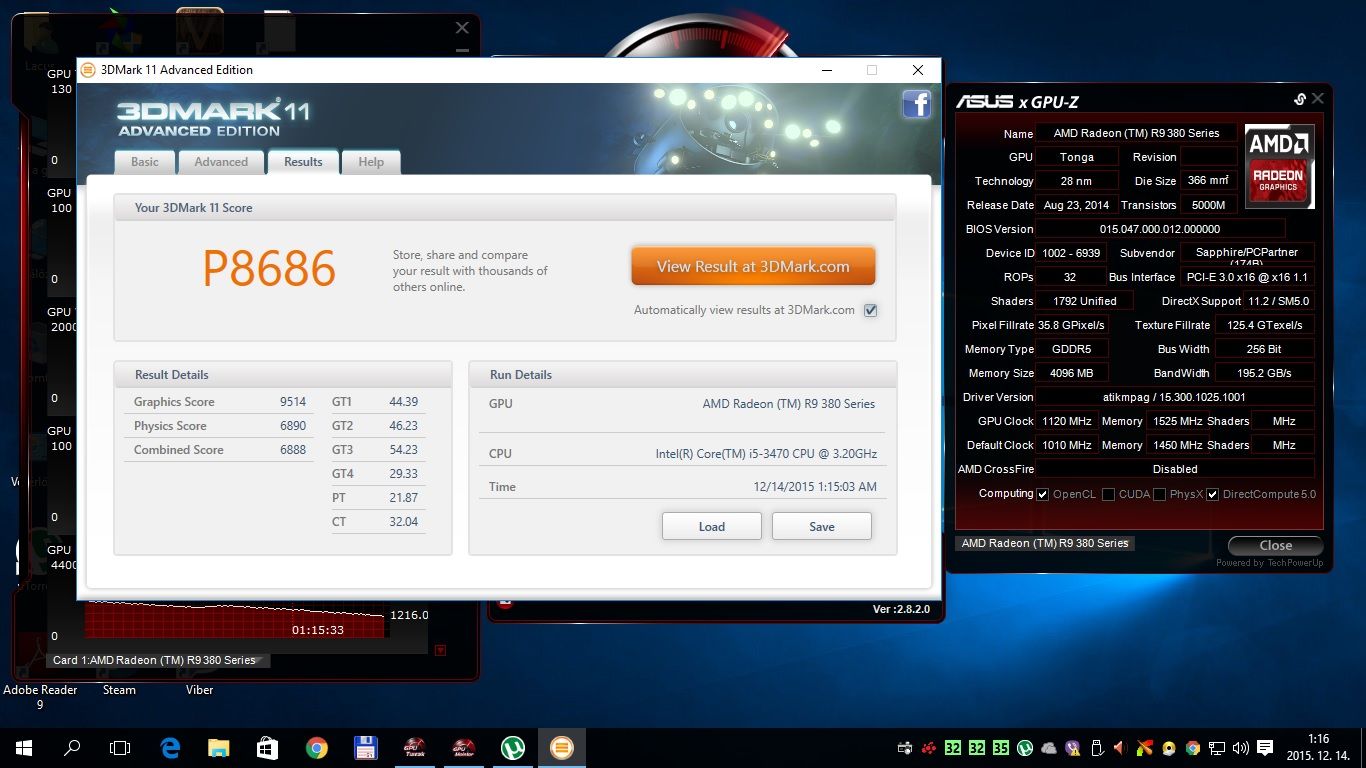This screenshot has width=1366, height=768.
Task: Click the Chrome system tray icon
Action: tap(1193, 748)
